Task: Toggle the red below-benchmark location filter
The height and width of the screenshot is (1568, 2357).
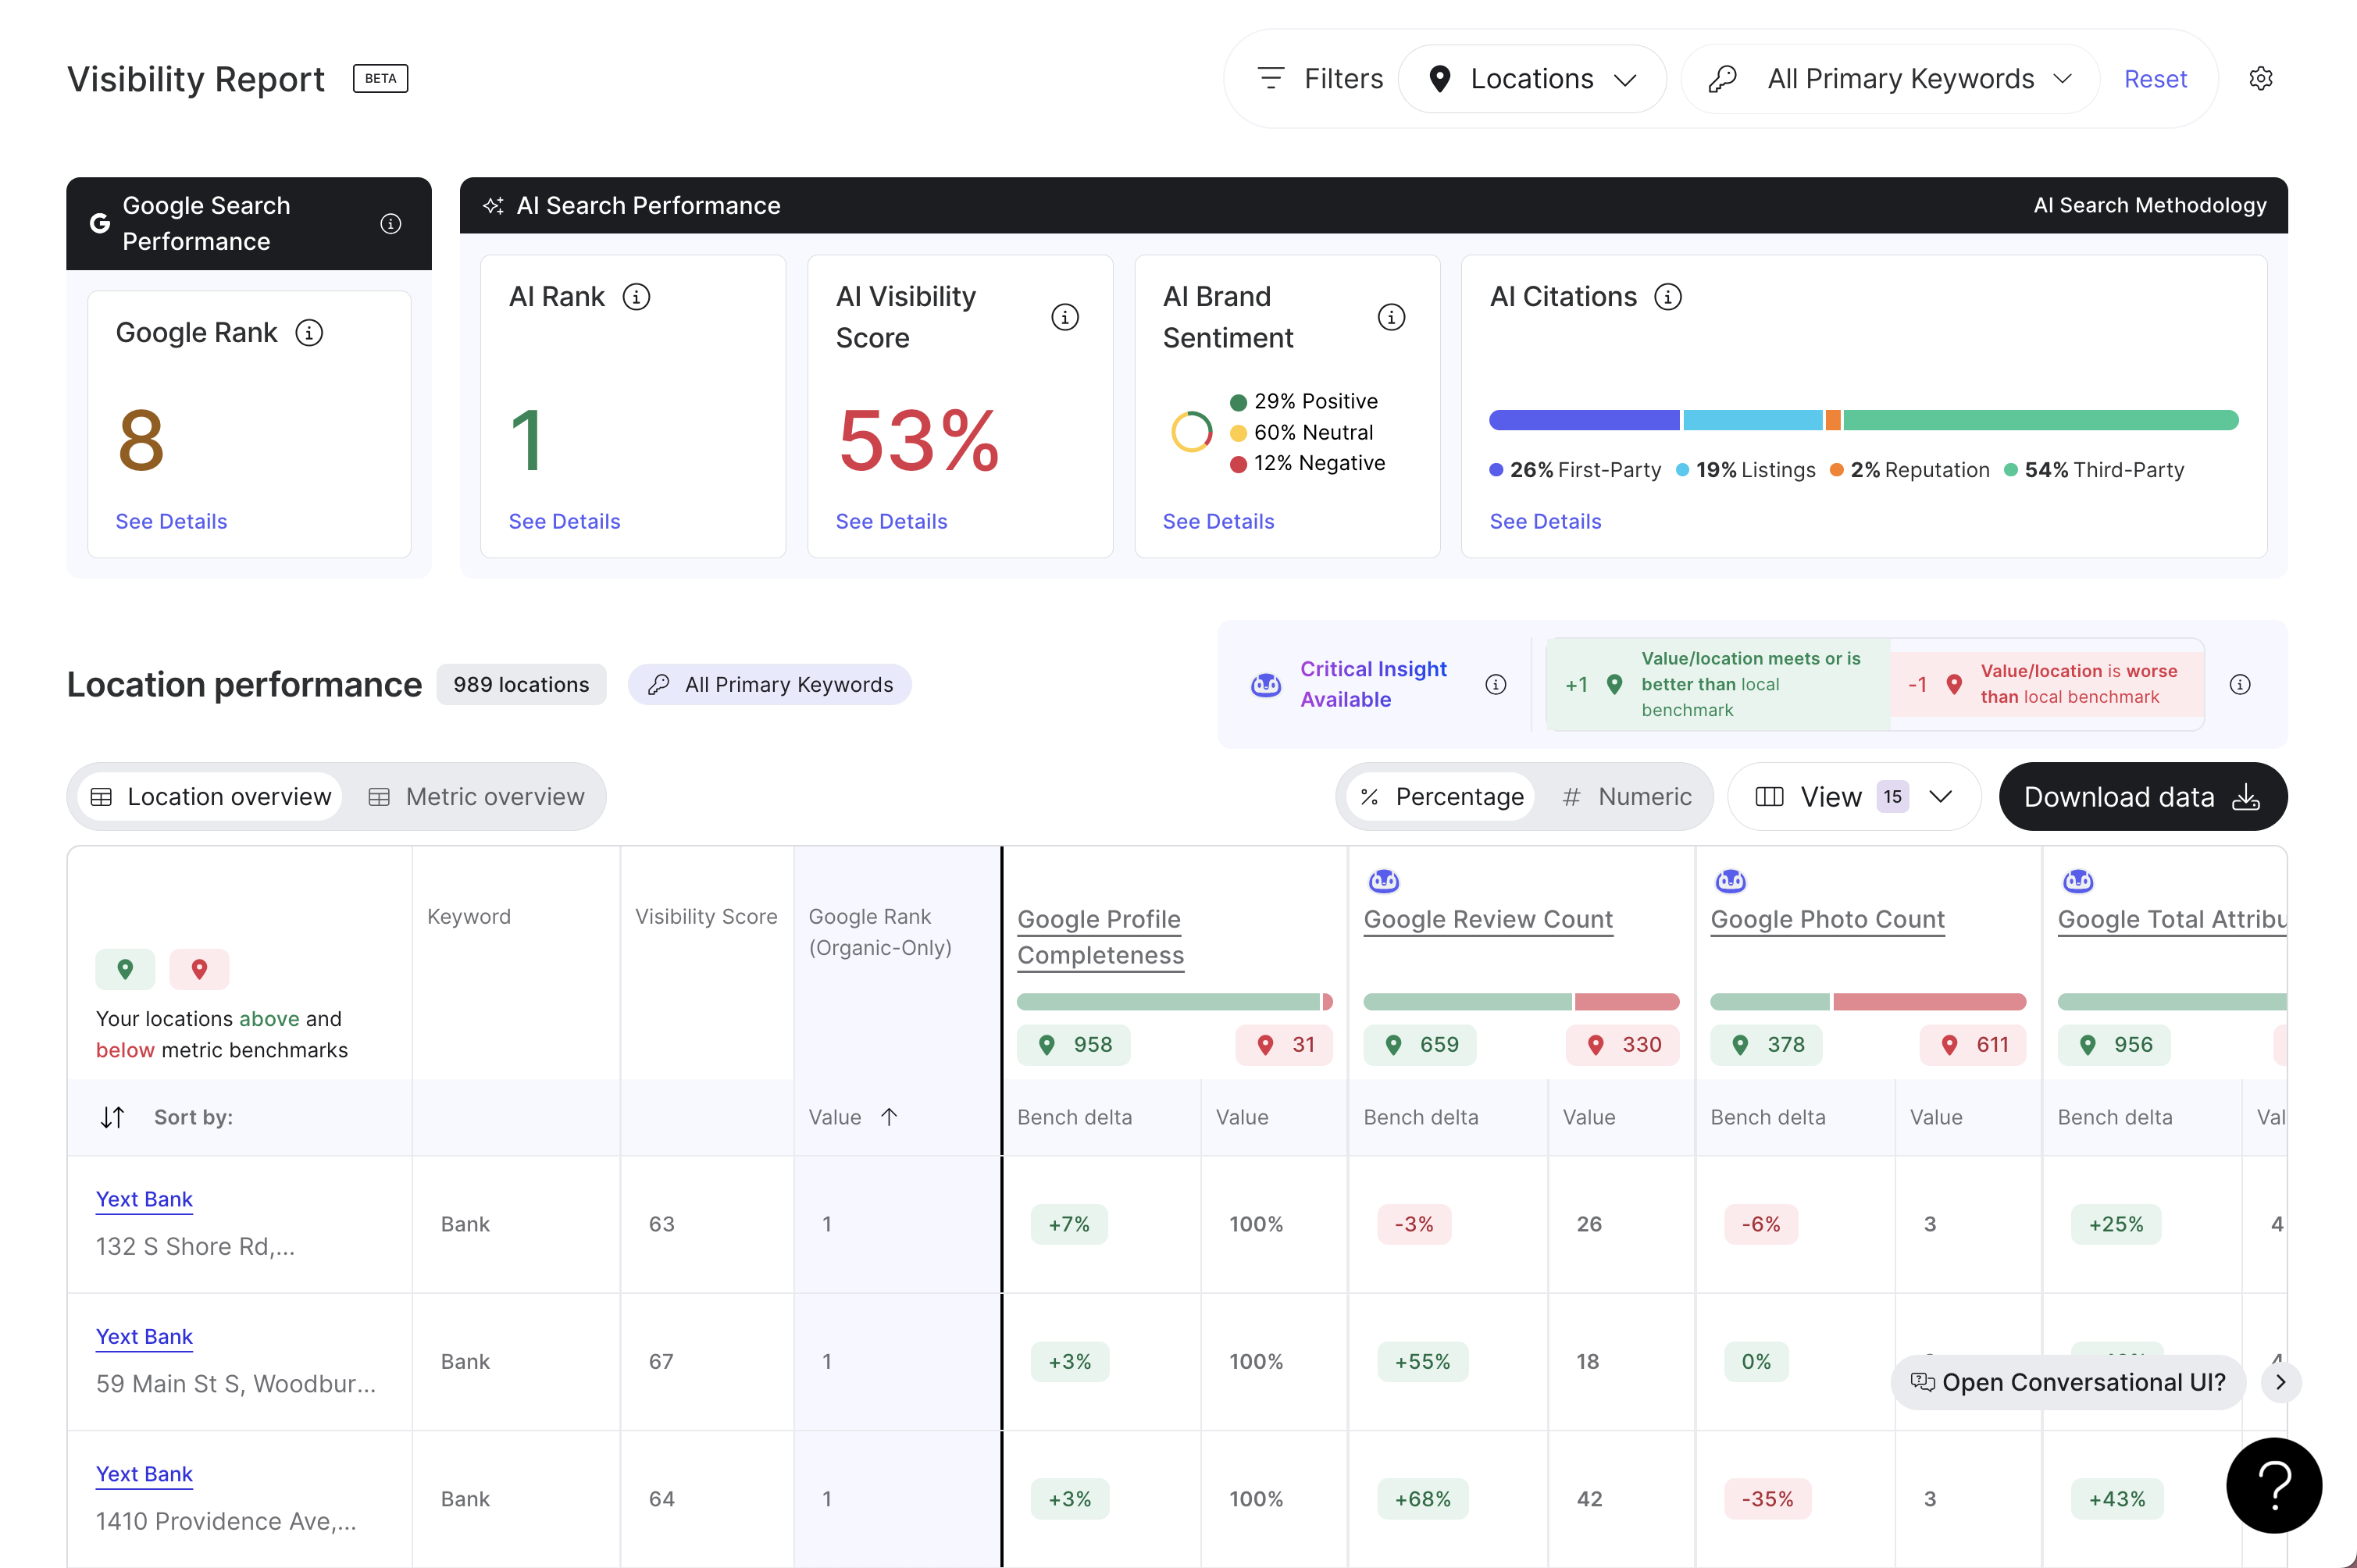Action: click(199, 968)
